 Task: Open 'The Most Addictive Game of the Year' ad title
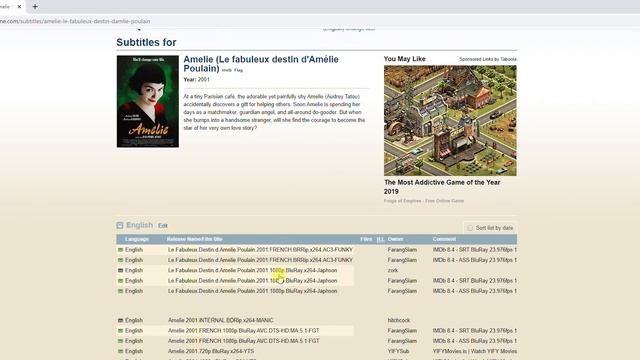(442, 187)
